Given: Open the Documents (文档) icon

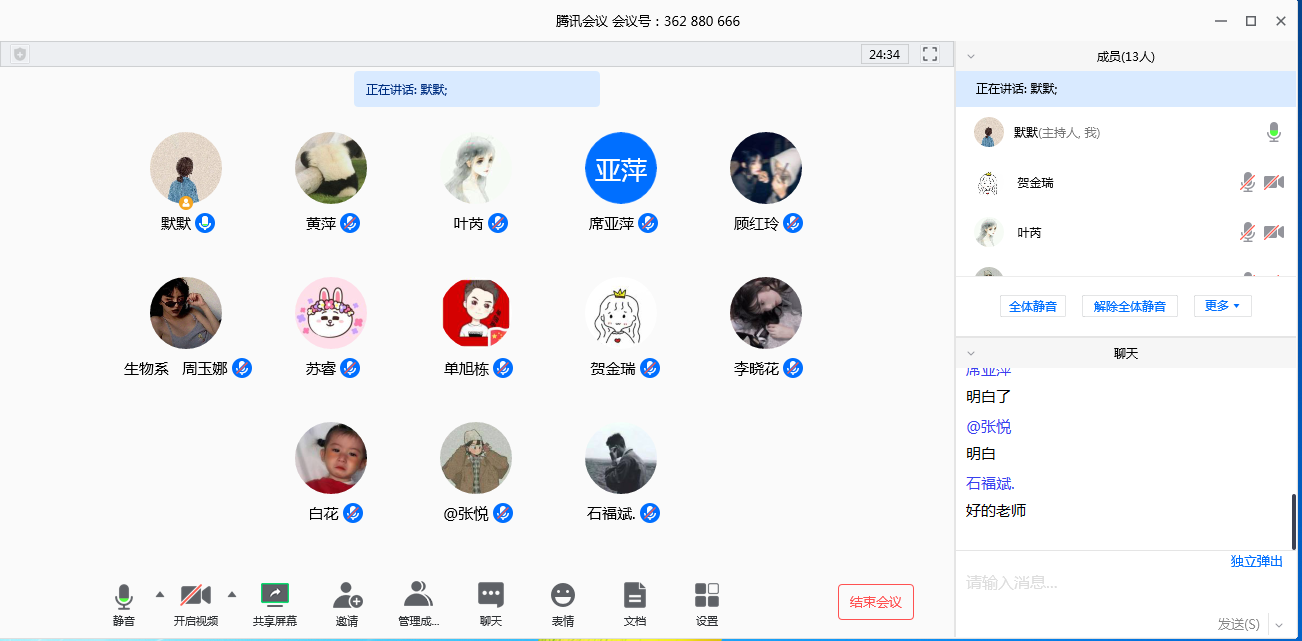Looking at the screenshot, I should (x=635, y=596).
